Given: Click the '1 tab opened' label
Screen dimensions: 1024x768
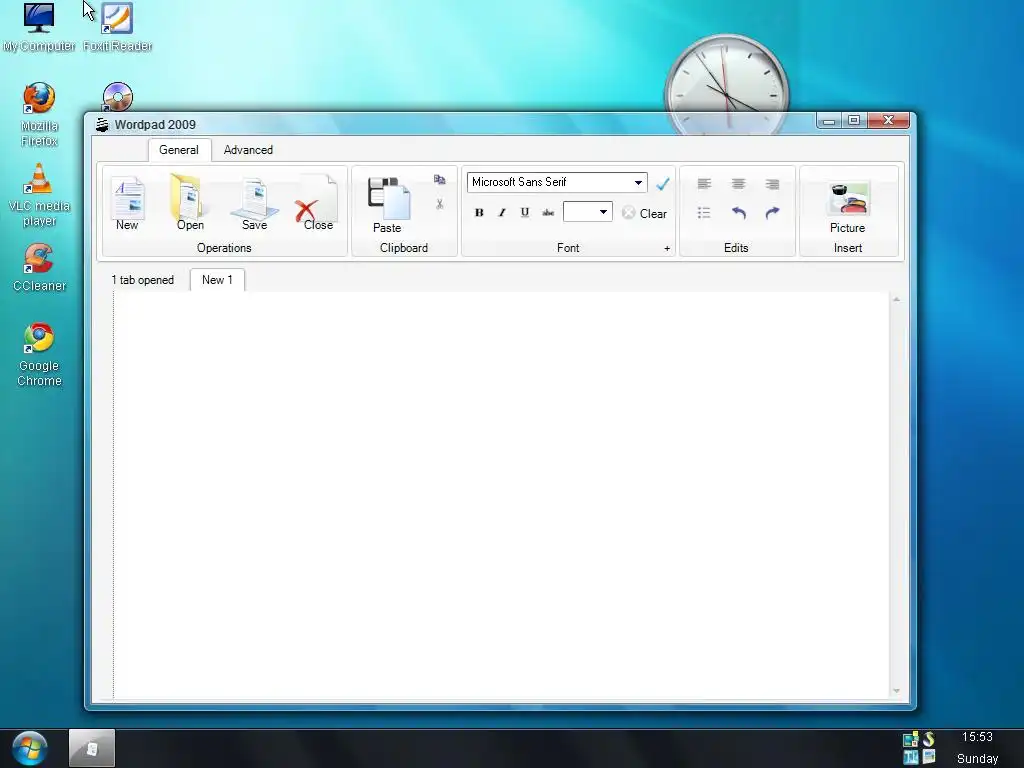Looking at the screenshot, I should point(142,280).
